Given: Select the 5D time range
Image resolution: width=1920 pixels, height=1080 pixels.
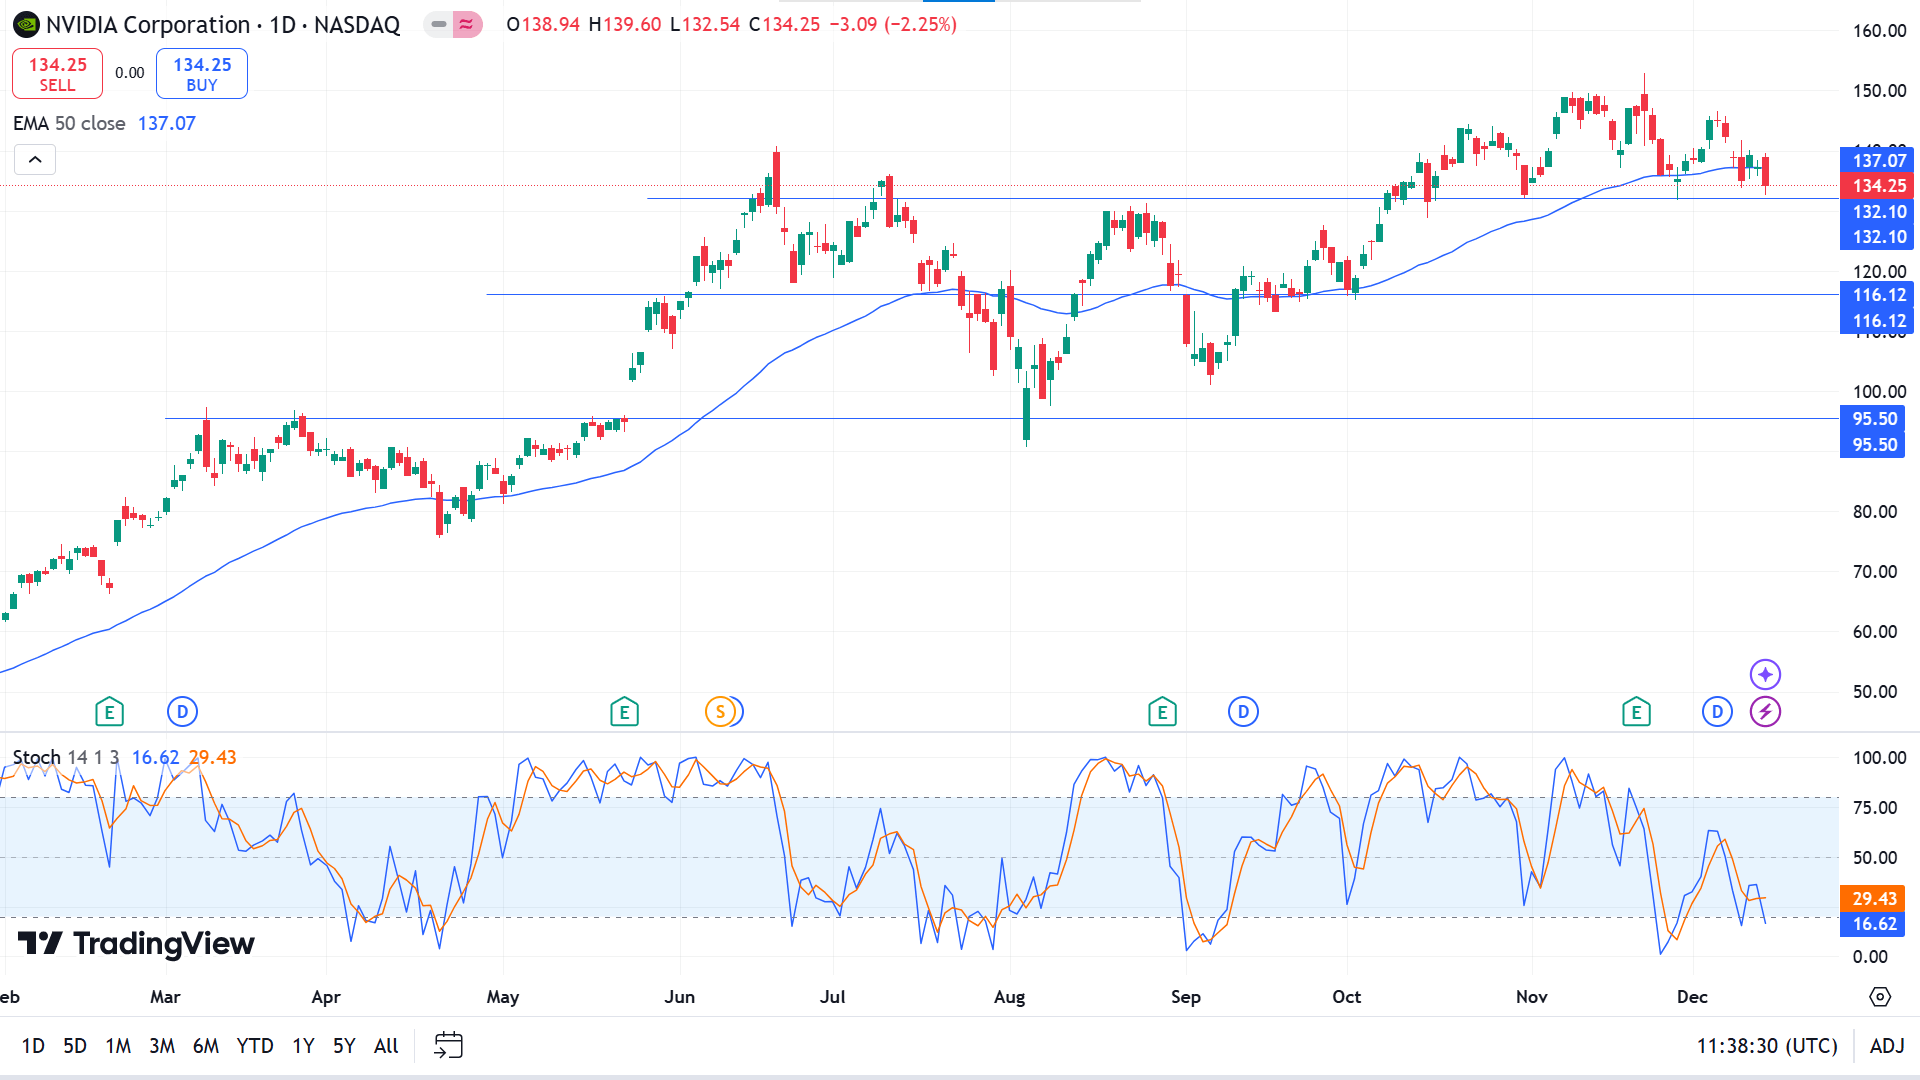Looking at the screenshot, I should tap(75, 1046).
